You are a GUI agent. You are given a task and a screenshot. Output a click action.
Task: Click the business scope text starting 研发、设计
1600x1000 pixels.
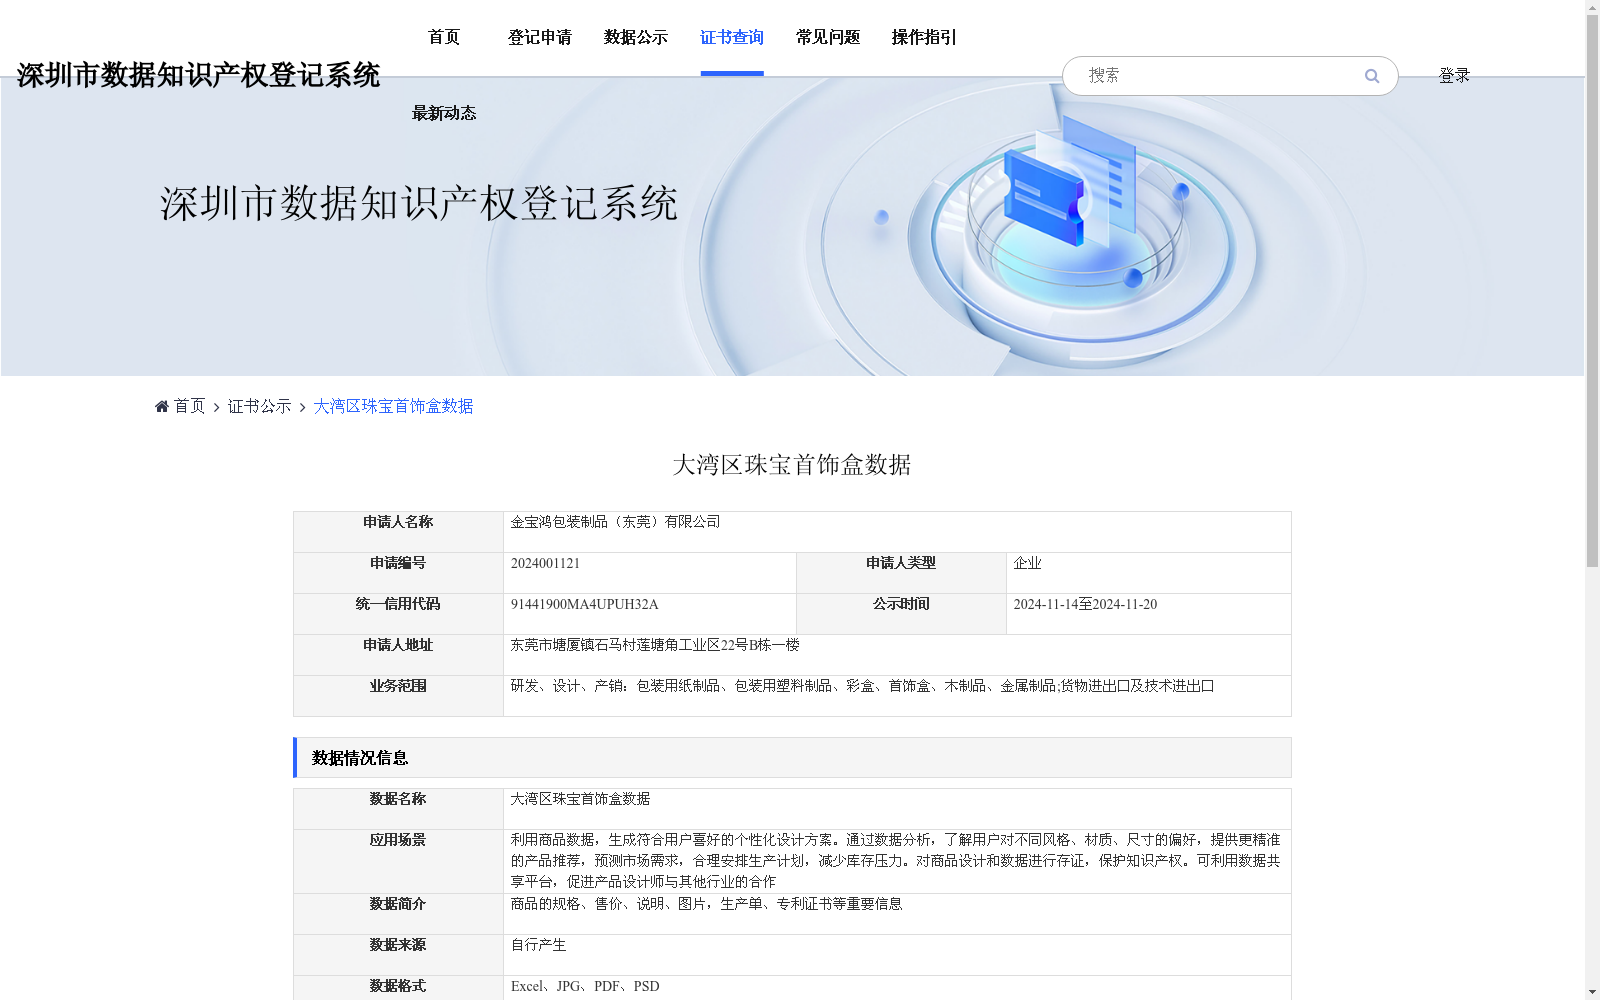click(862, 687)
